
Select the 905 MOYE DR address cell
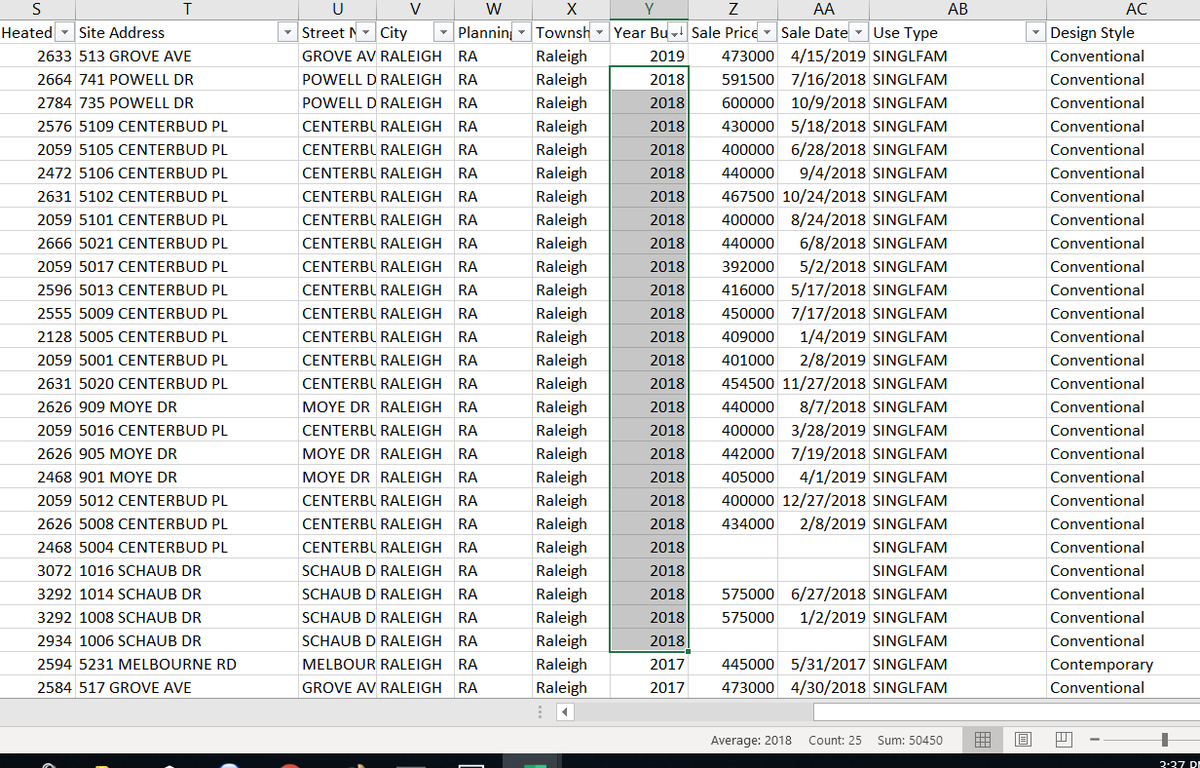pos(187,453)
